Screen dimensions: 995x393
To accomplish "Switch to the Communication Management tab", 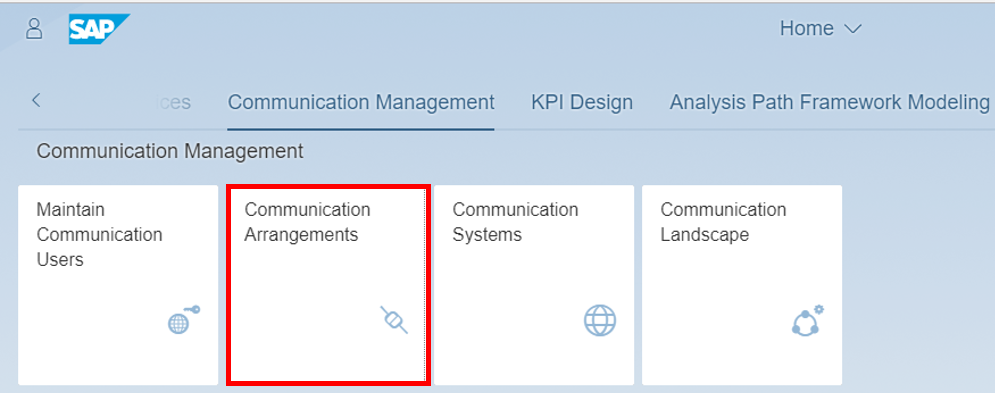I will coord(361,102).
